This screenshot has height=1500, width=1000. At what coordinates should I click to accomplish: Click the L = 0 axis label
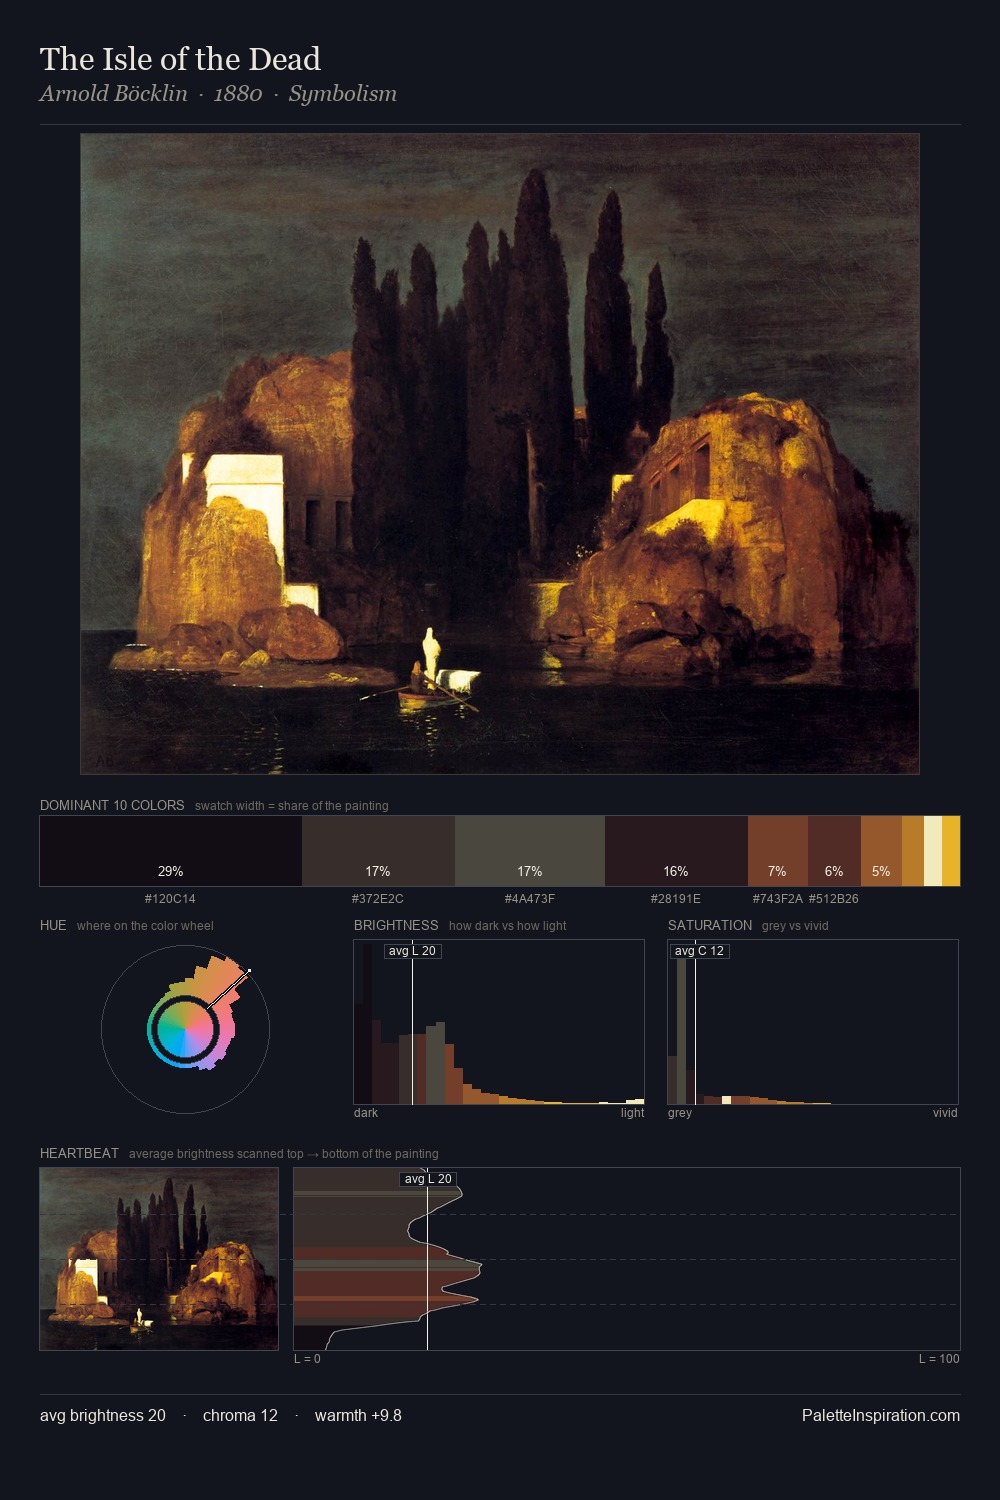coord(307,1359)
